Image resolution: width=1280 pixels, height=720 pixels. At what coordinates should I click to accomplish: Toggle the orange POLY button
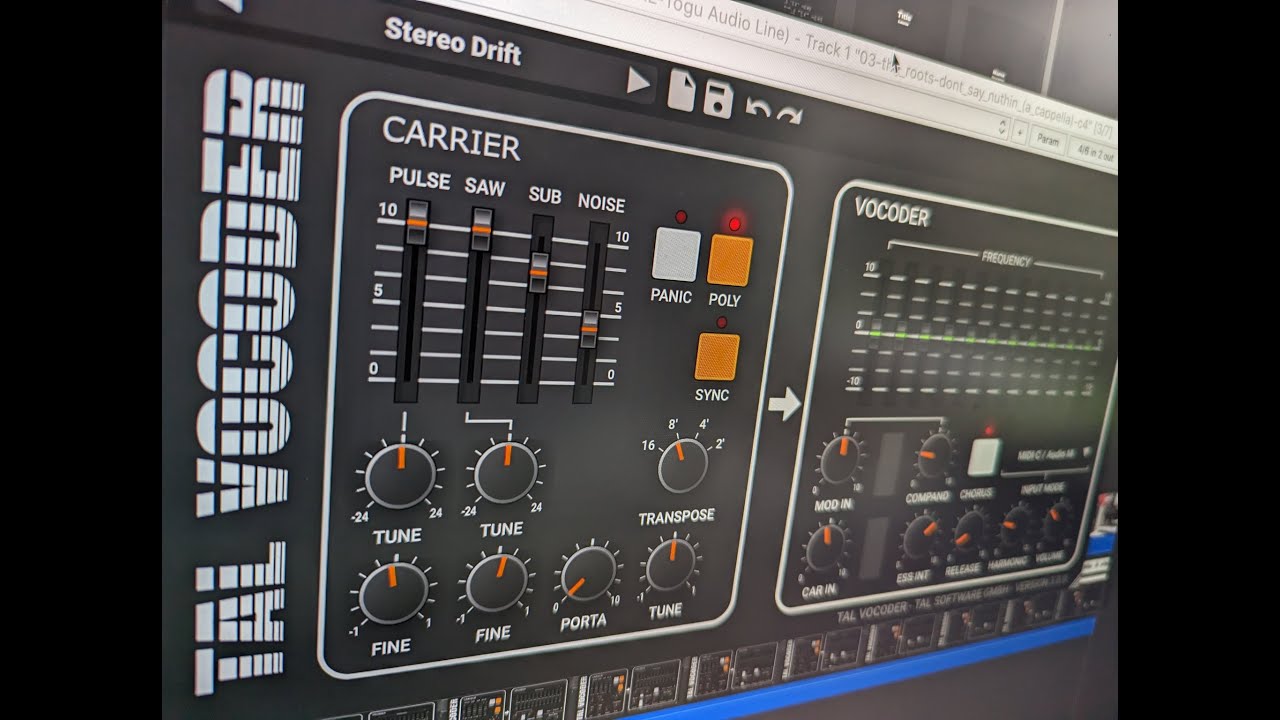730,260
